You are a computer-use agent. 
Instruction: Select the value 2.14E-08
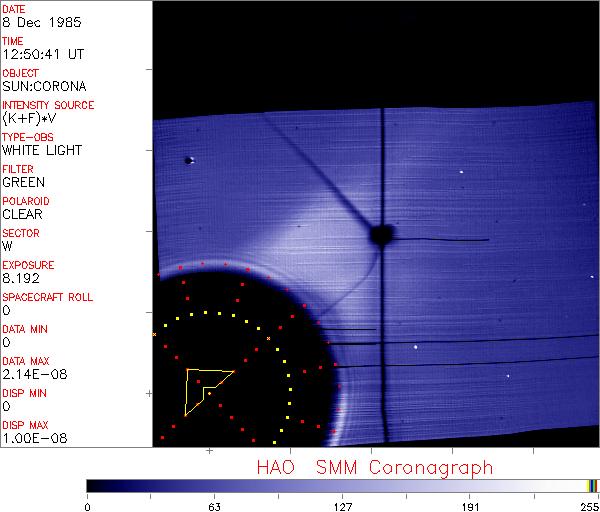[x=35, y=374]
